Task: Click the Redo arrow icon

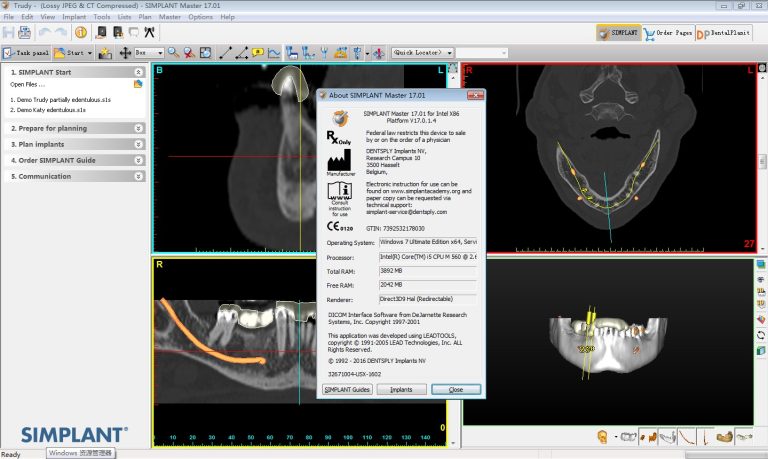Action: click(61, 32)
